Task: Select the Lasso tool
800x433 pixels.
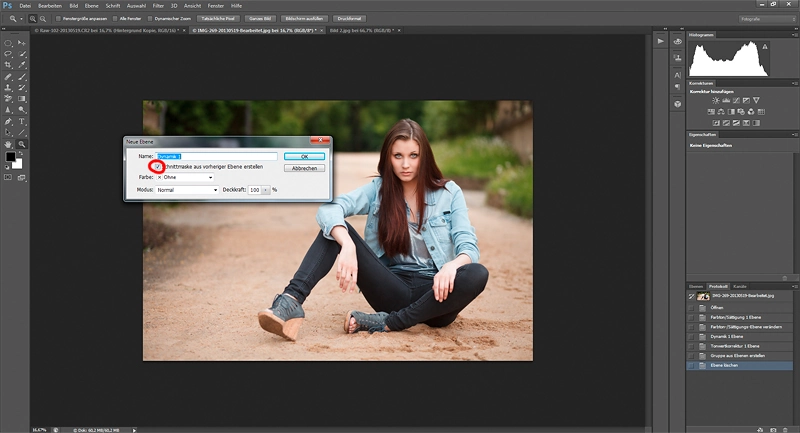Action: tap(8, 54)
